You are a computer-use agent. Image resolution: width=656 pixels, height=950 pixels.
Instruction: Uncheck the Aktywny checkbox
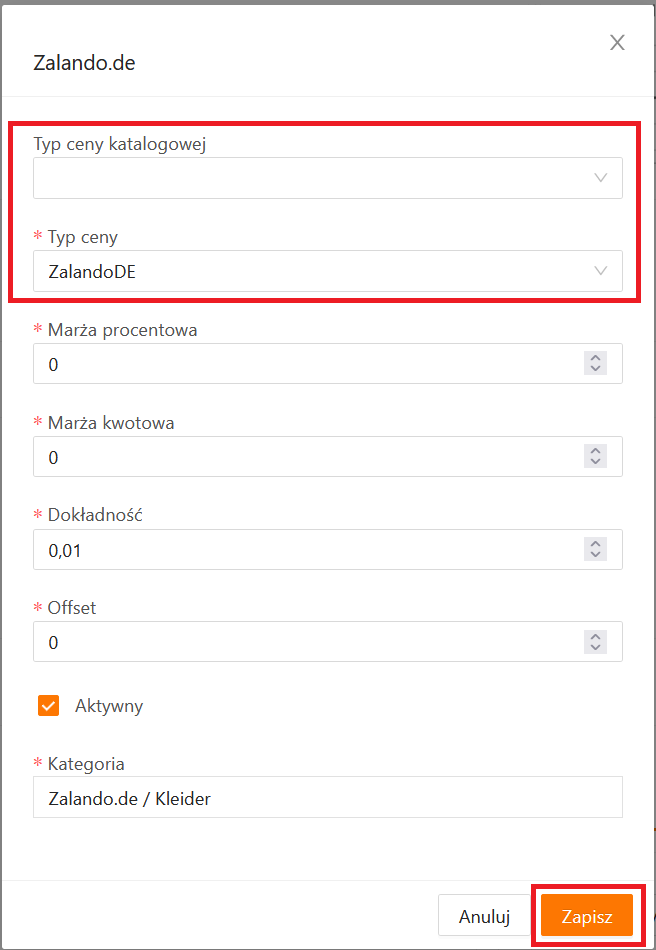click(48, 706)
